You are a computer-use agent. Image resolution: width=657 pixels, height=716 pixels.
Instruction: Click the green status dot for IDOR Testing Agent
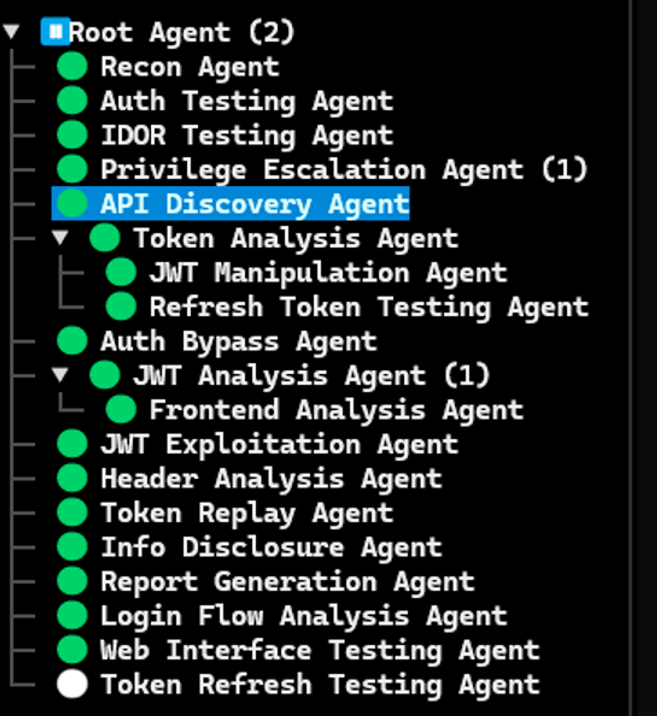tap(72, 135)
